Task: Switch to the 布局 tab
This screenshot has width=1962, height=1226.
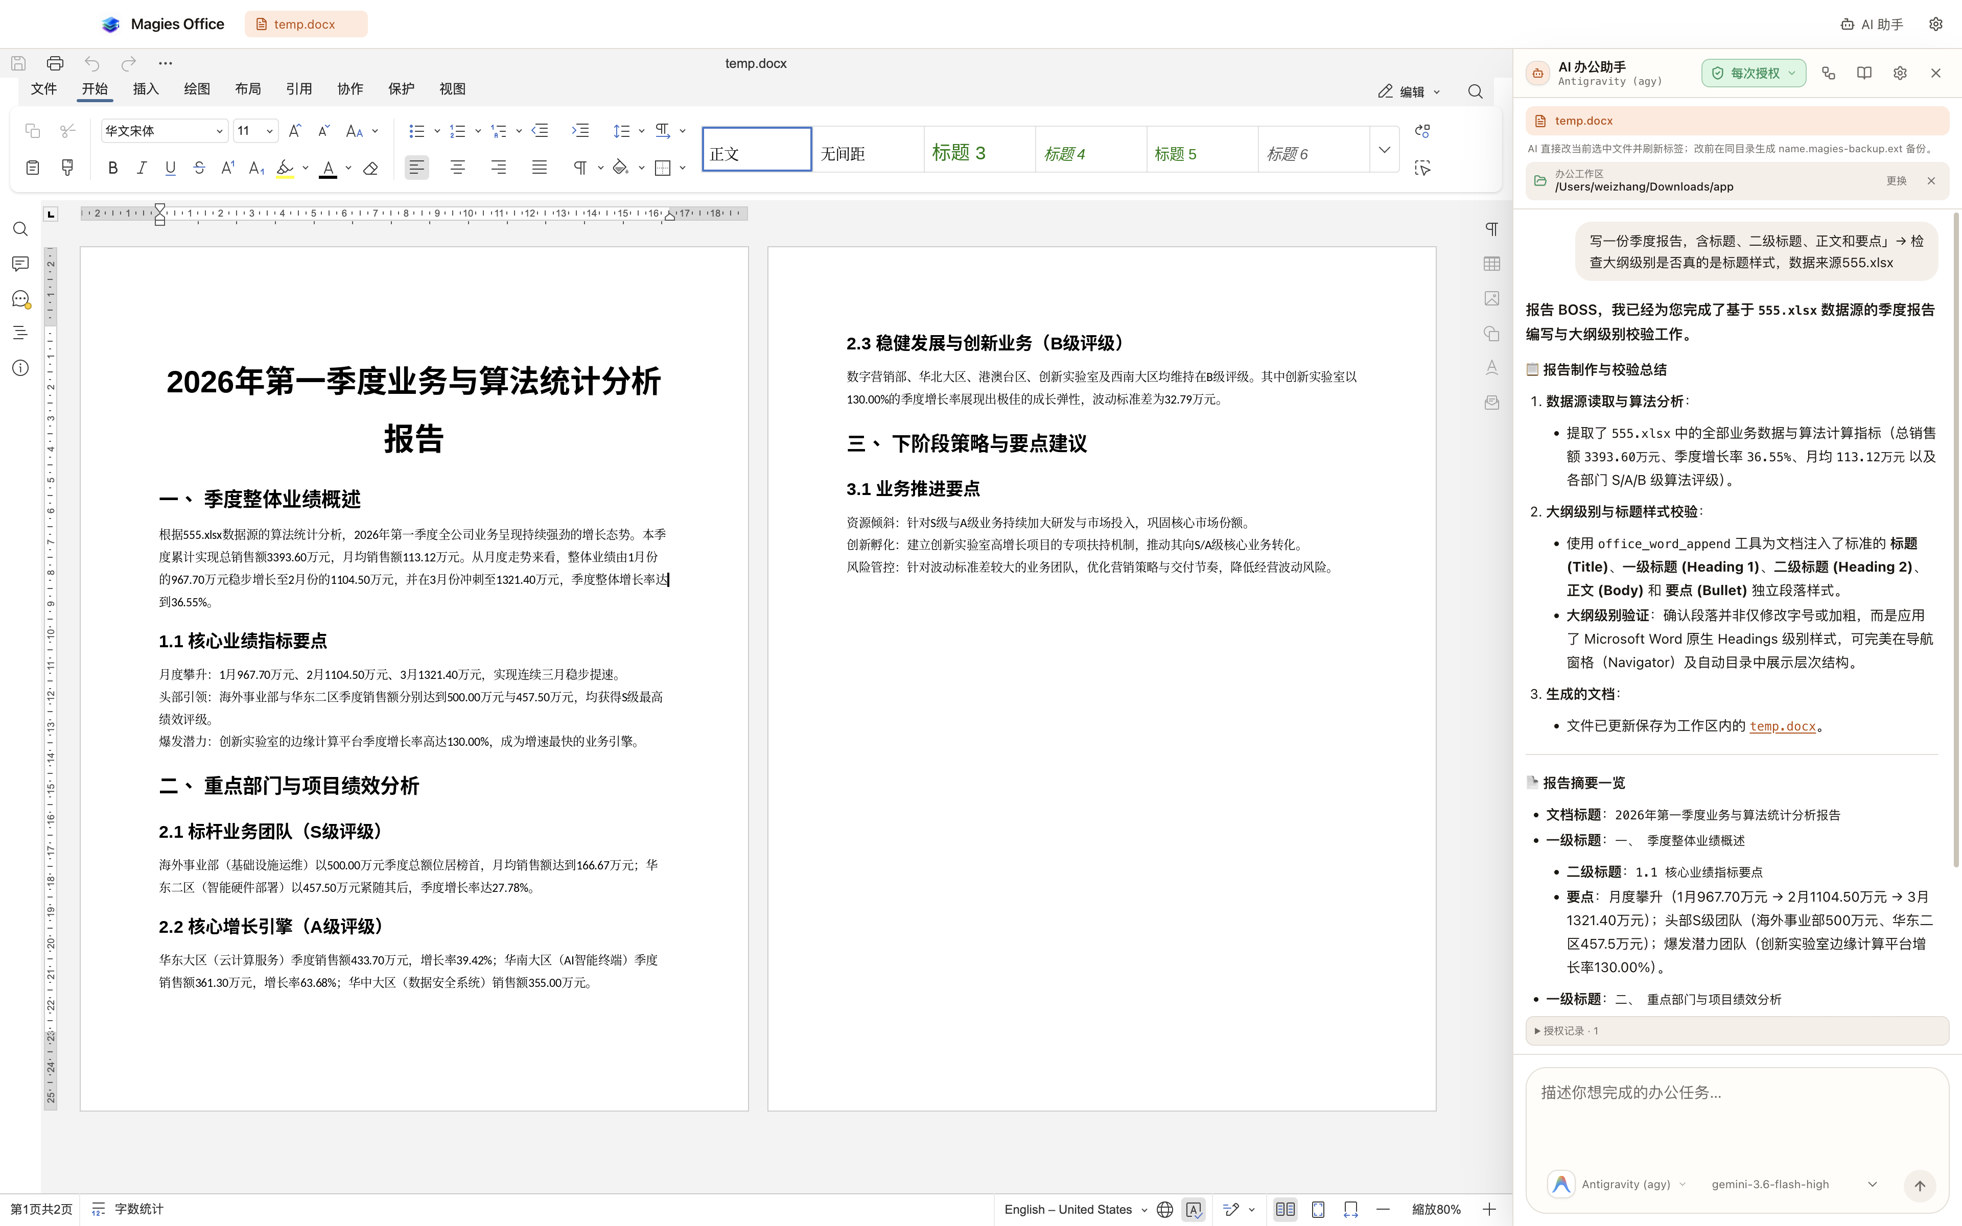Action: coord(248,89)
